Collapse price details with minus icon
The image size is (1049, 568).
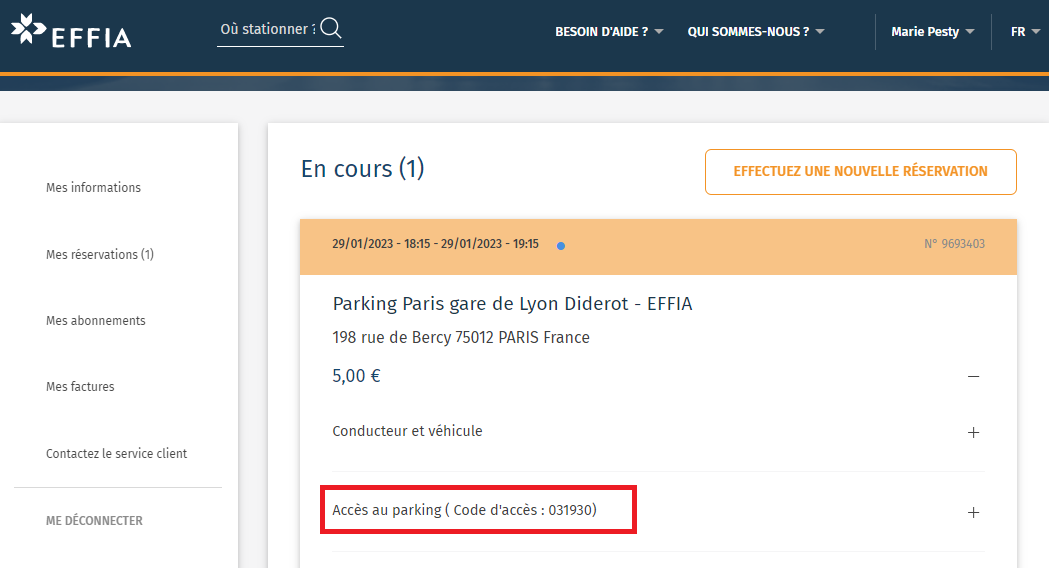coord(973,377)
